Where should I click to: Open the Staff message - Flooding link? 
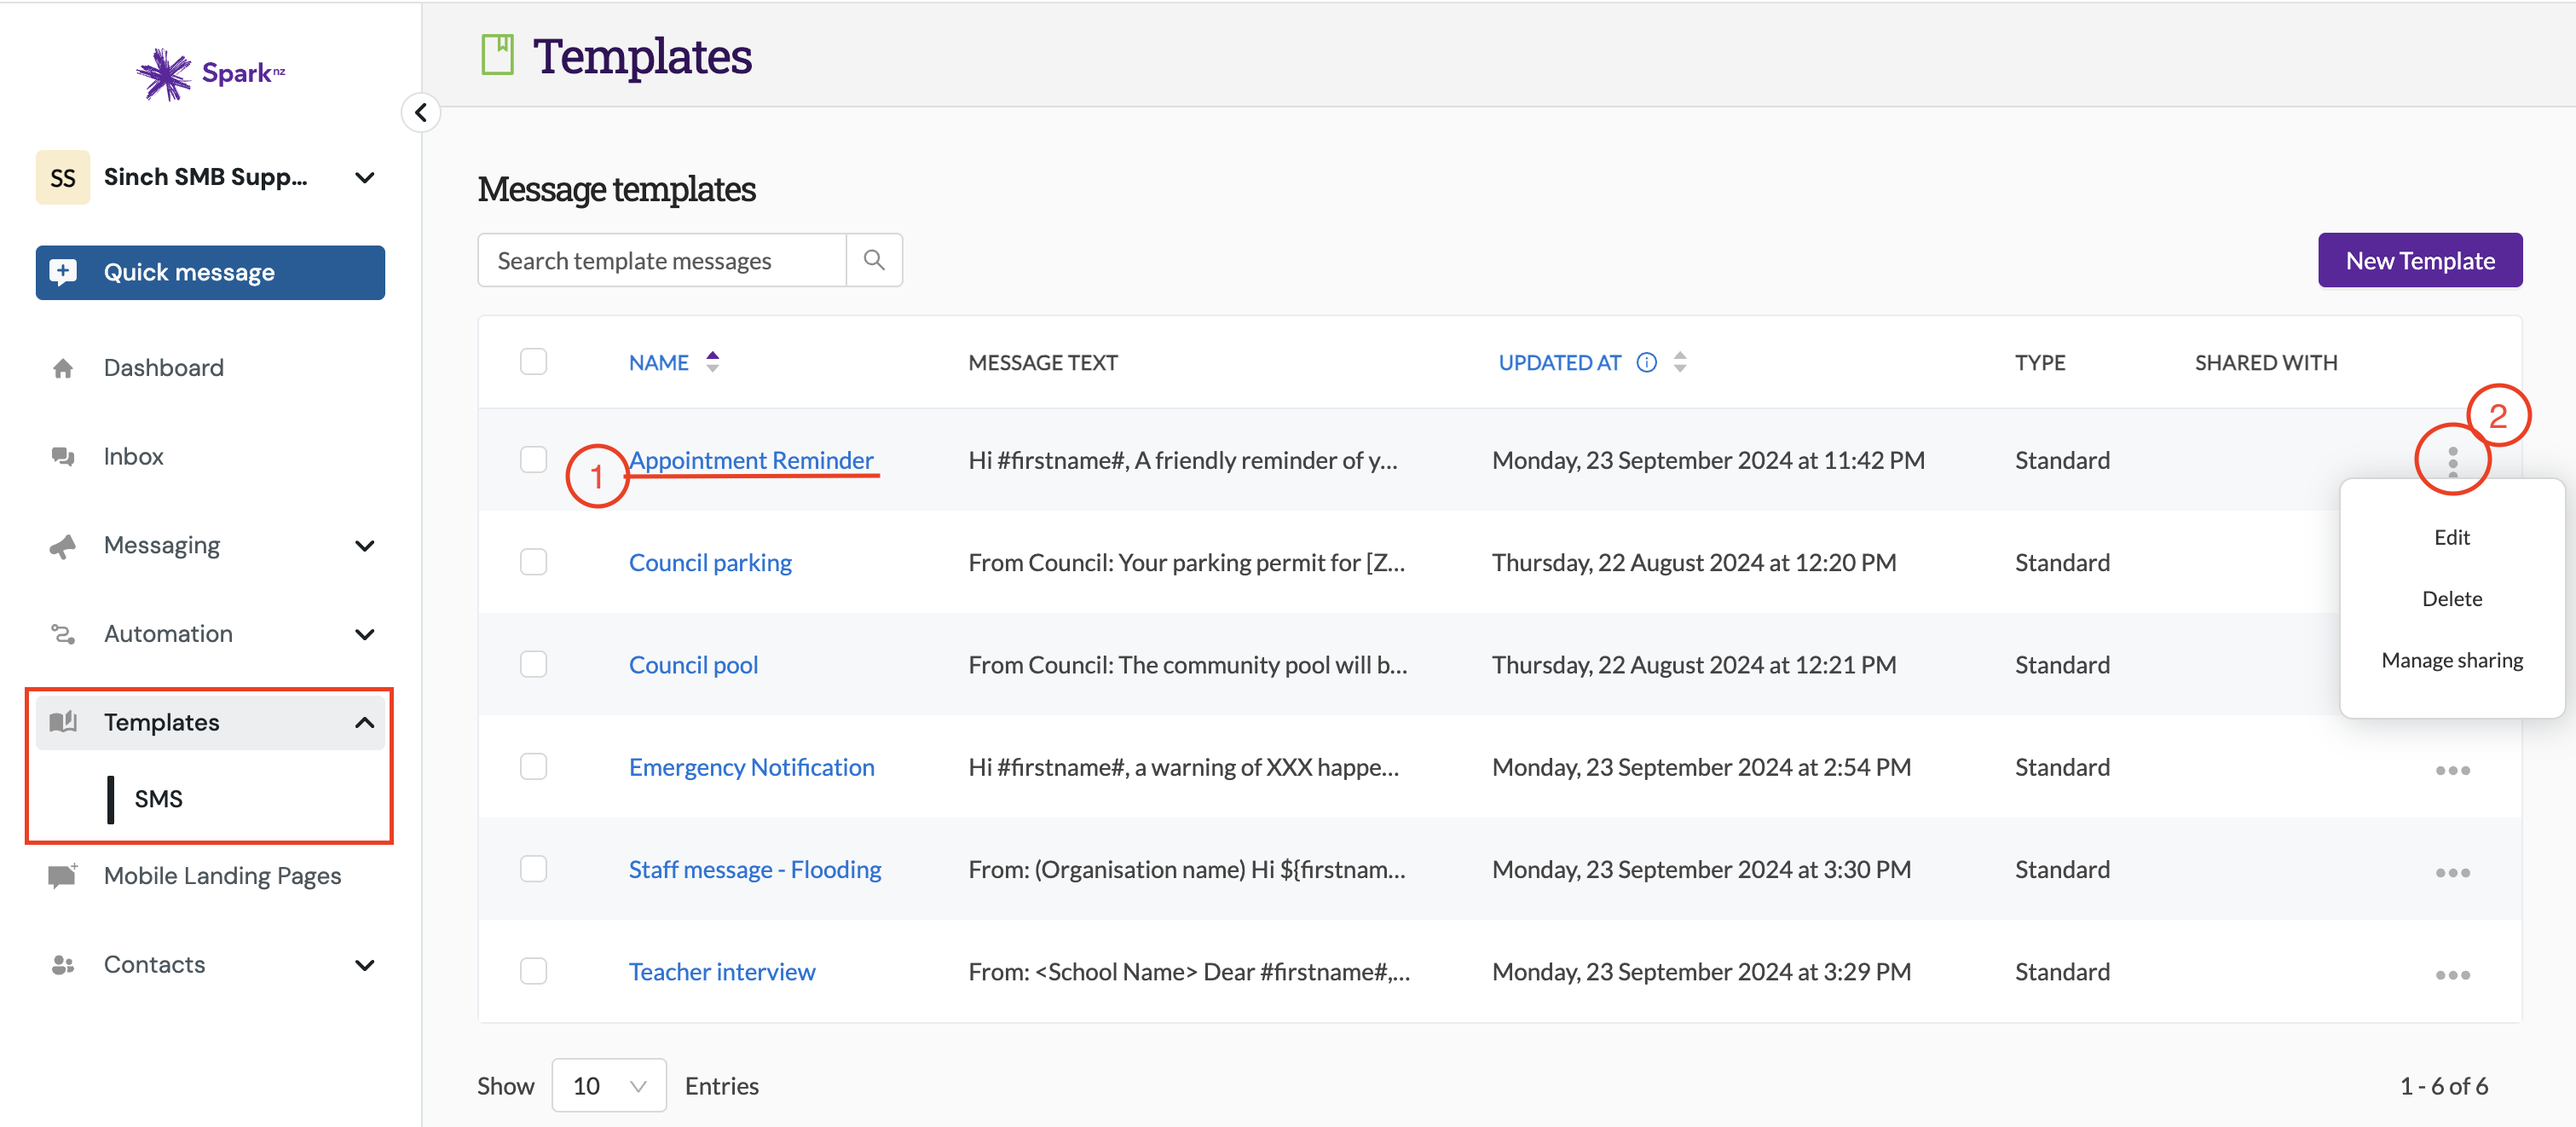(x=755, y=869)
